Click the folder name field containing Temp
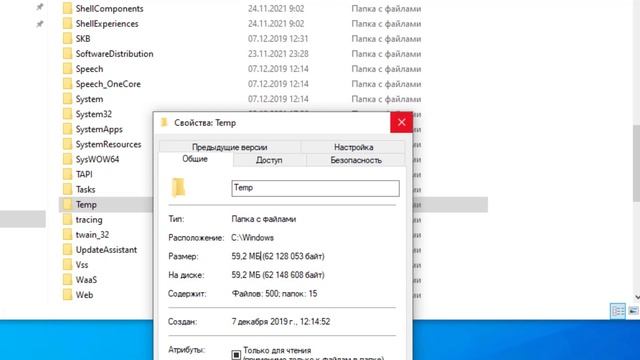640x360 pixels. point(315,188)
